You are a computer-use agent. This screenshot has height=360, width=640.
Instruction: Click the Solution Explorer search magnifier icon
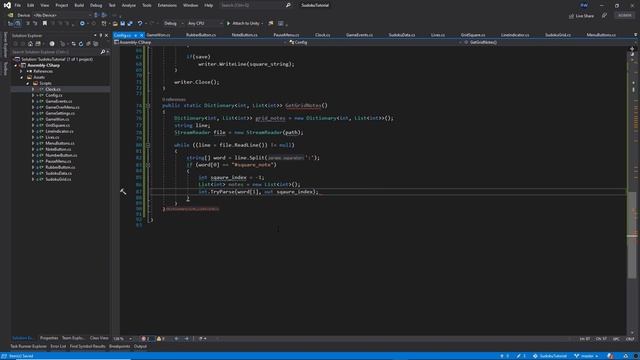102,52
